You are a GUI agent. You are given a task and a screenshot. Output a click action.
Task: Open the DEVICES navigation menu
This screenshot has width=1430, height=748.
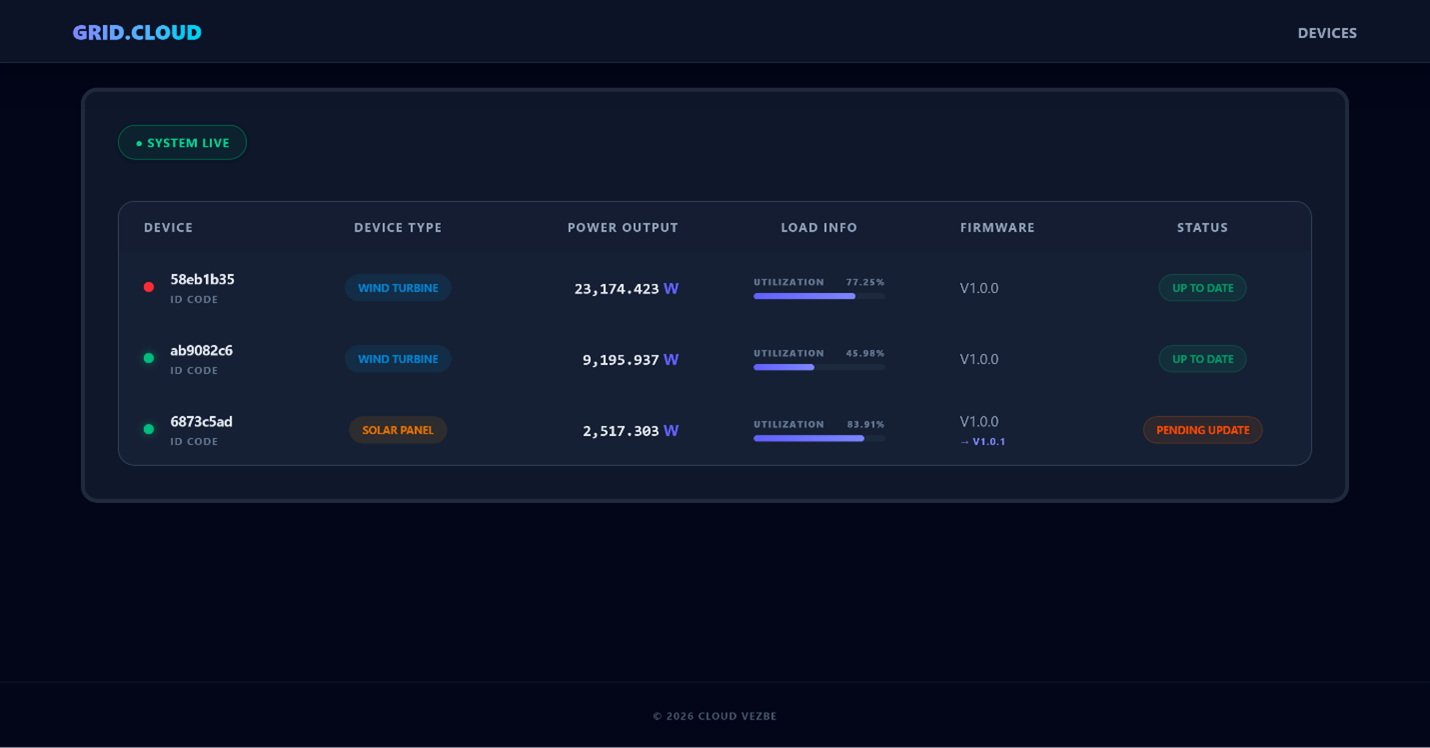click(x=1327, y=32)
